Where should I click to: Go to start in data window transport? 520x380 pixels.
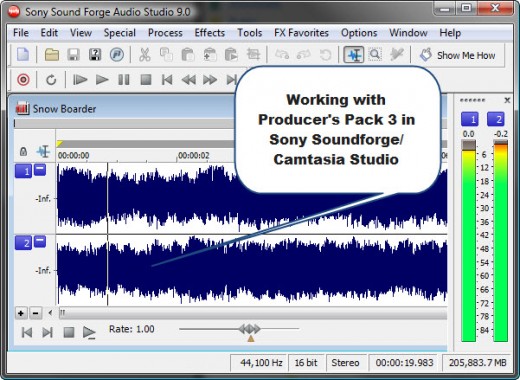point(27,332)
